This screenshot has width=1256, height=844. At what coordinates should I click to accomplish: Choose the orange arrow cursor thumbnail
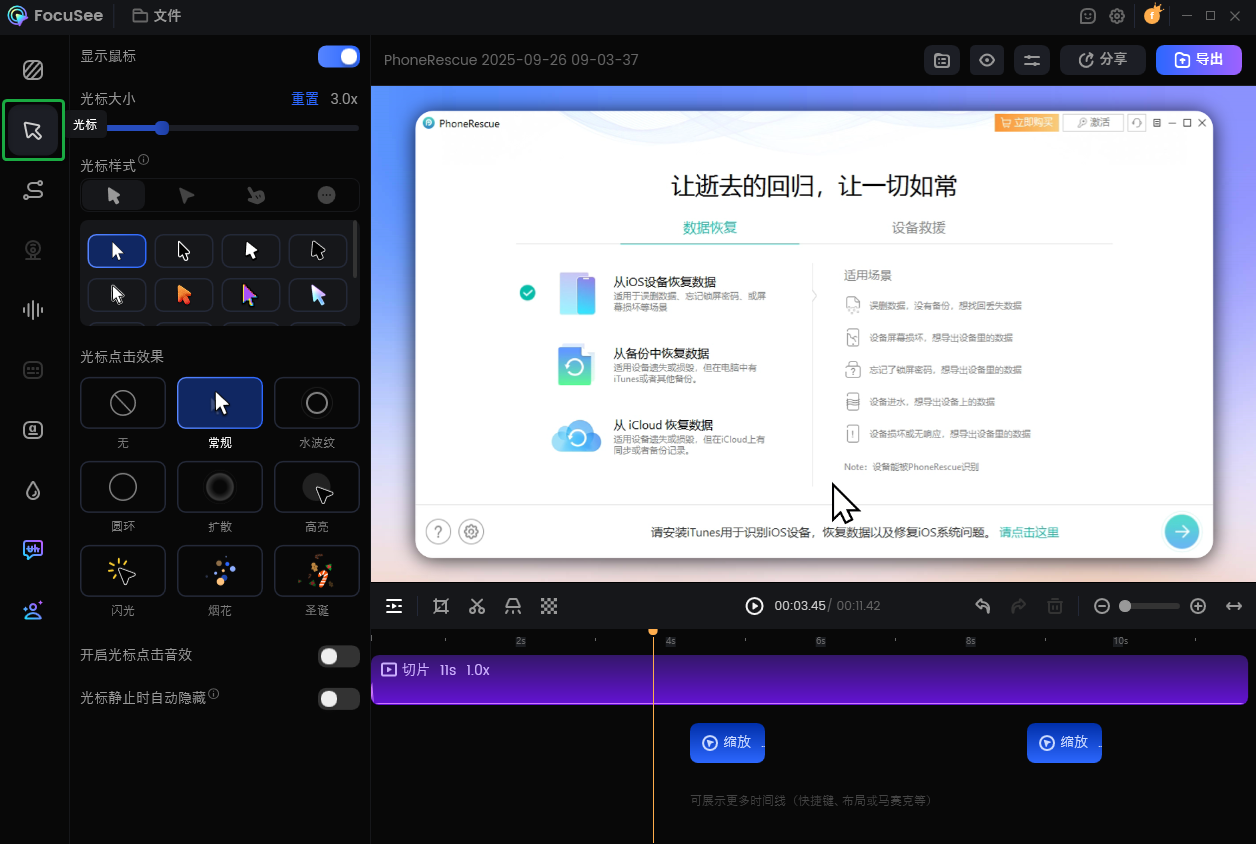[184, 295]
